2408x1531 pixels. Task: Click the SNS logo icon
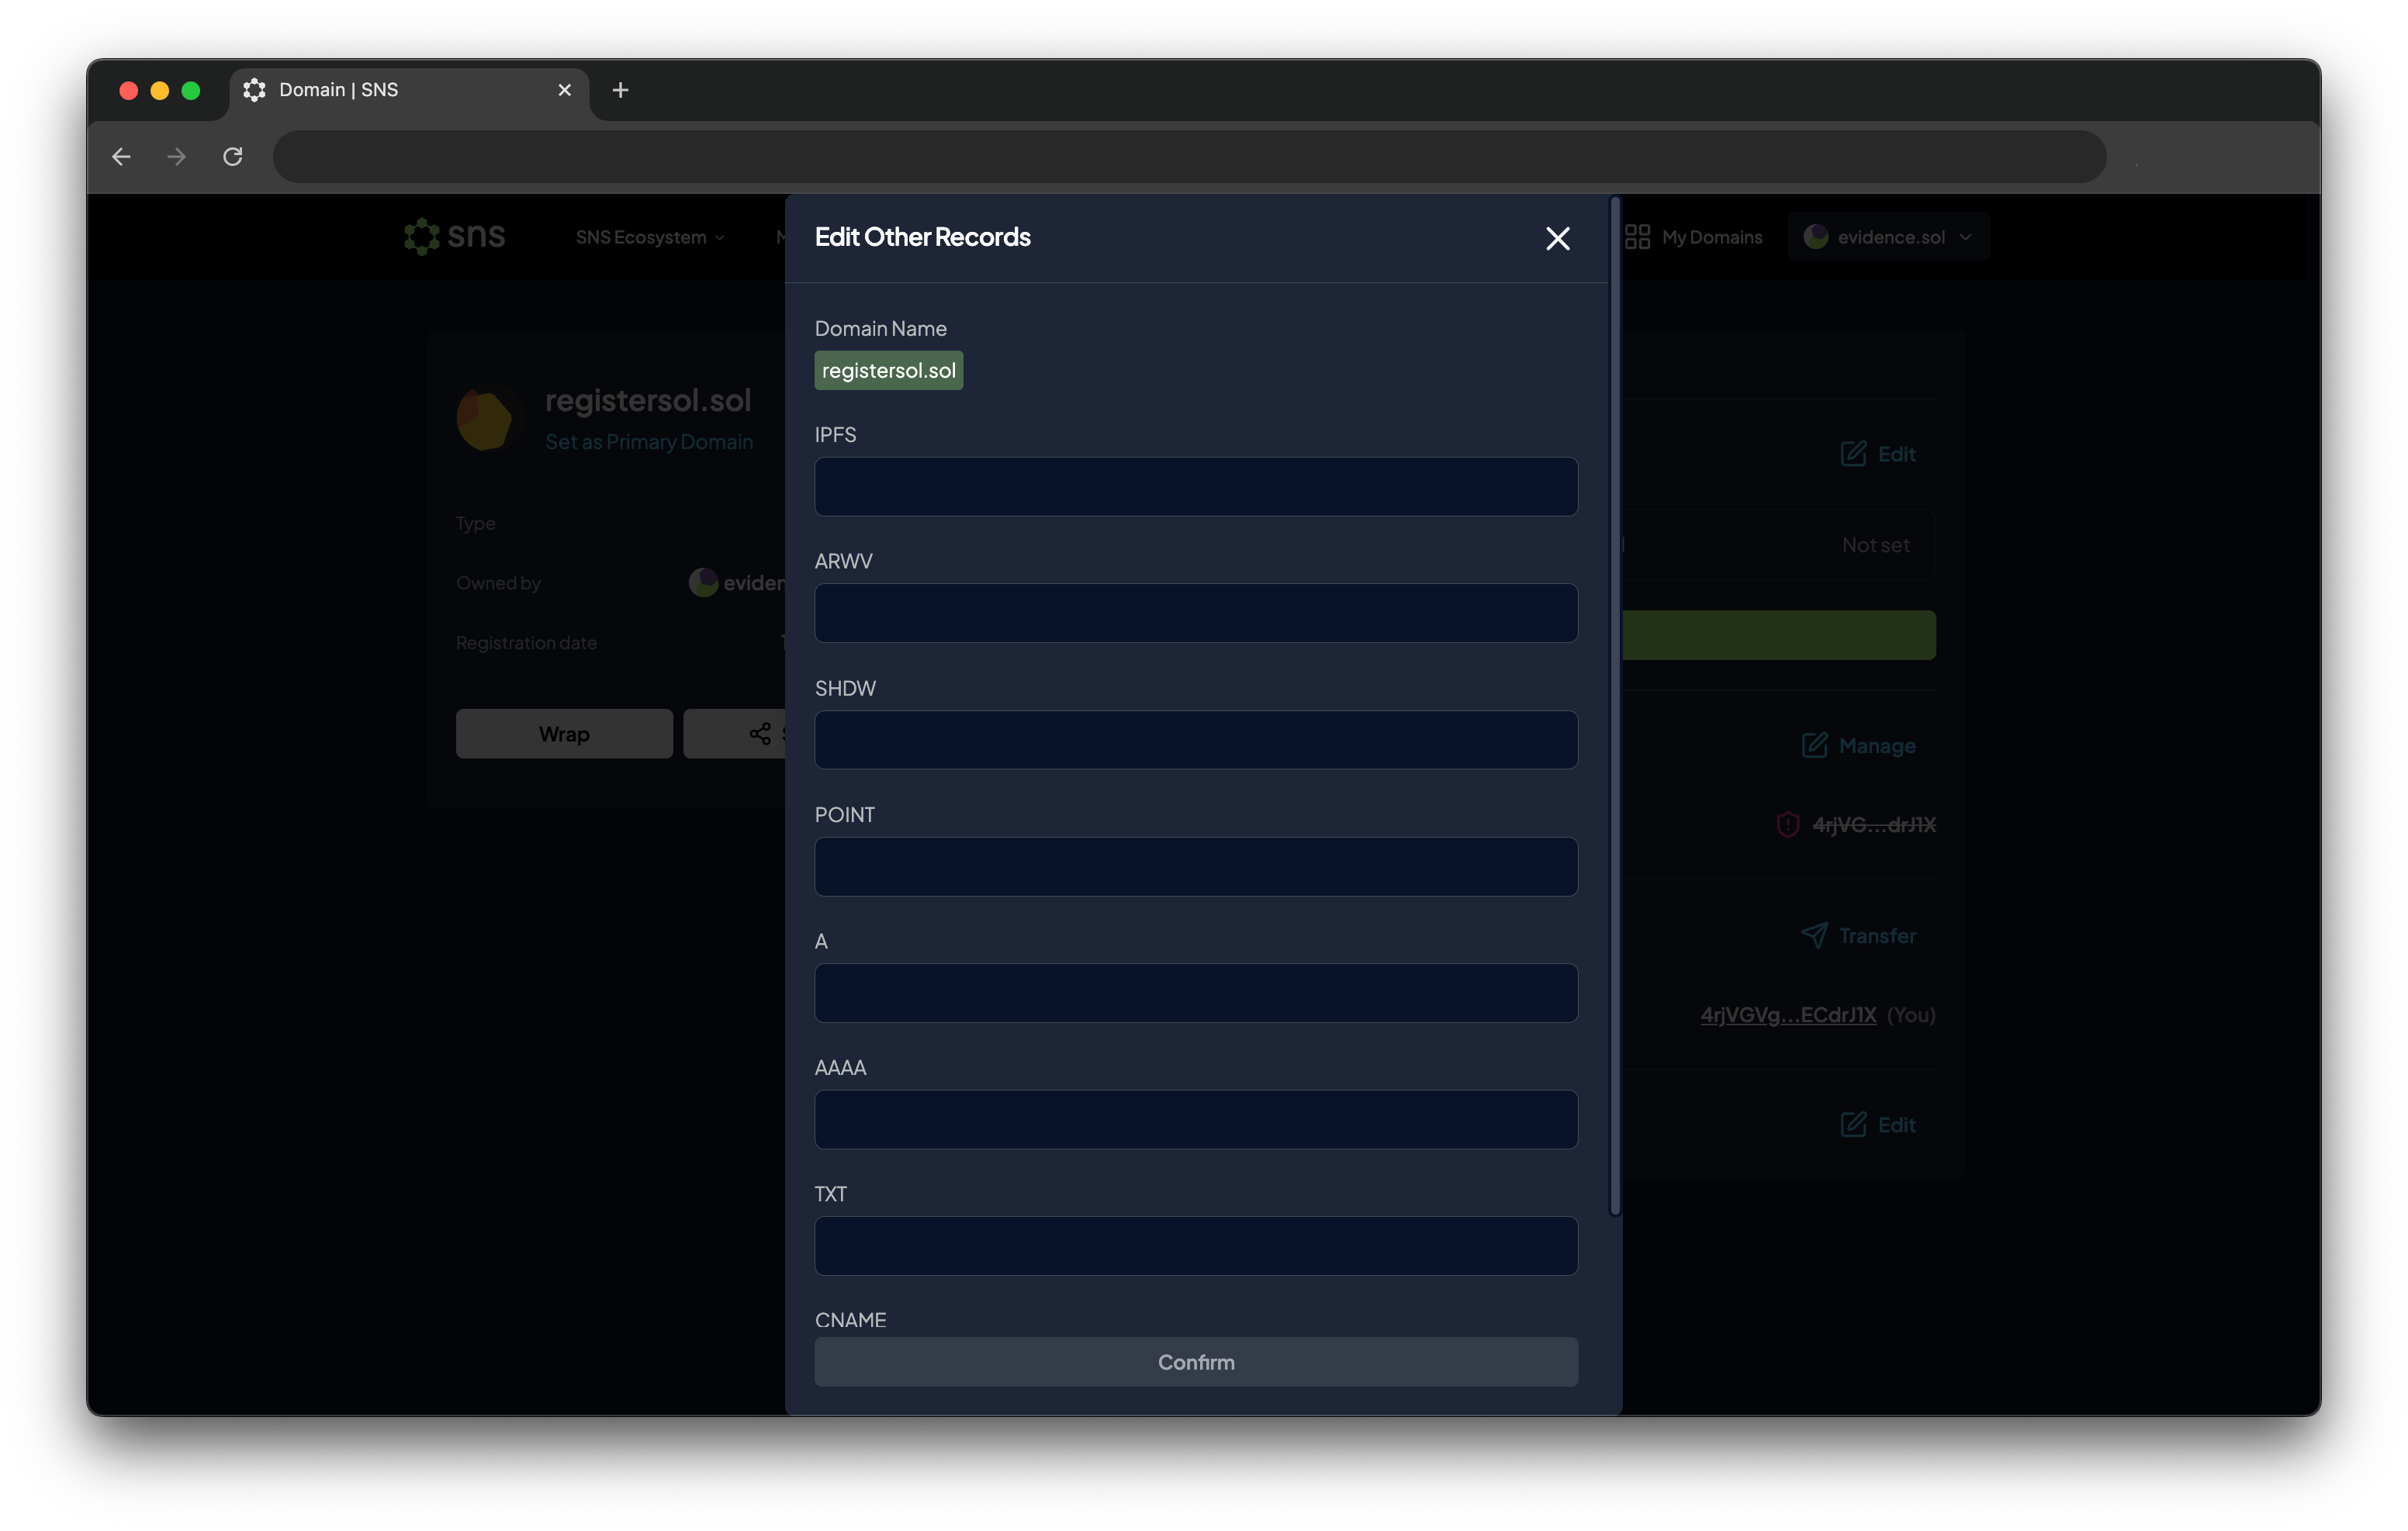pos(421,237)
